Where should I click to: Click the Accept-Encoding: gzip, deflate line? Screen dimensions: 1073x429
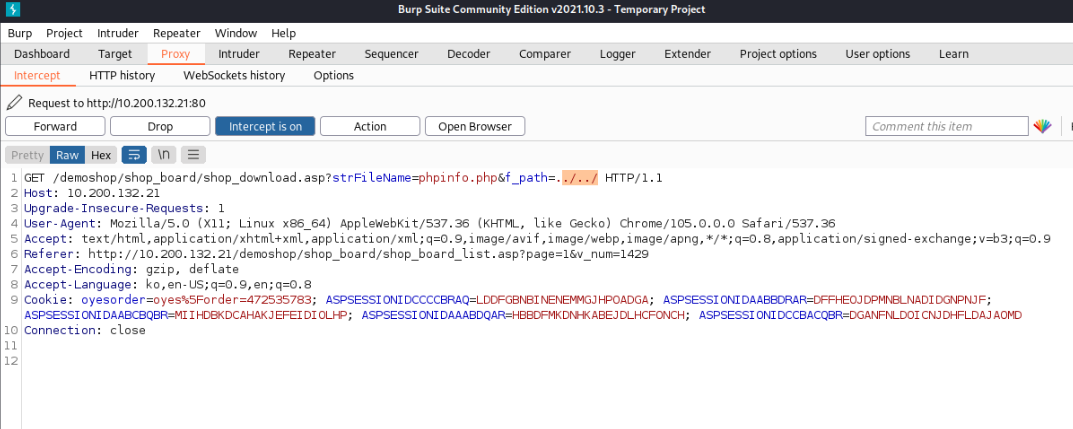point(131,269)
